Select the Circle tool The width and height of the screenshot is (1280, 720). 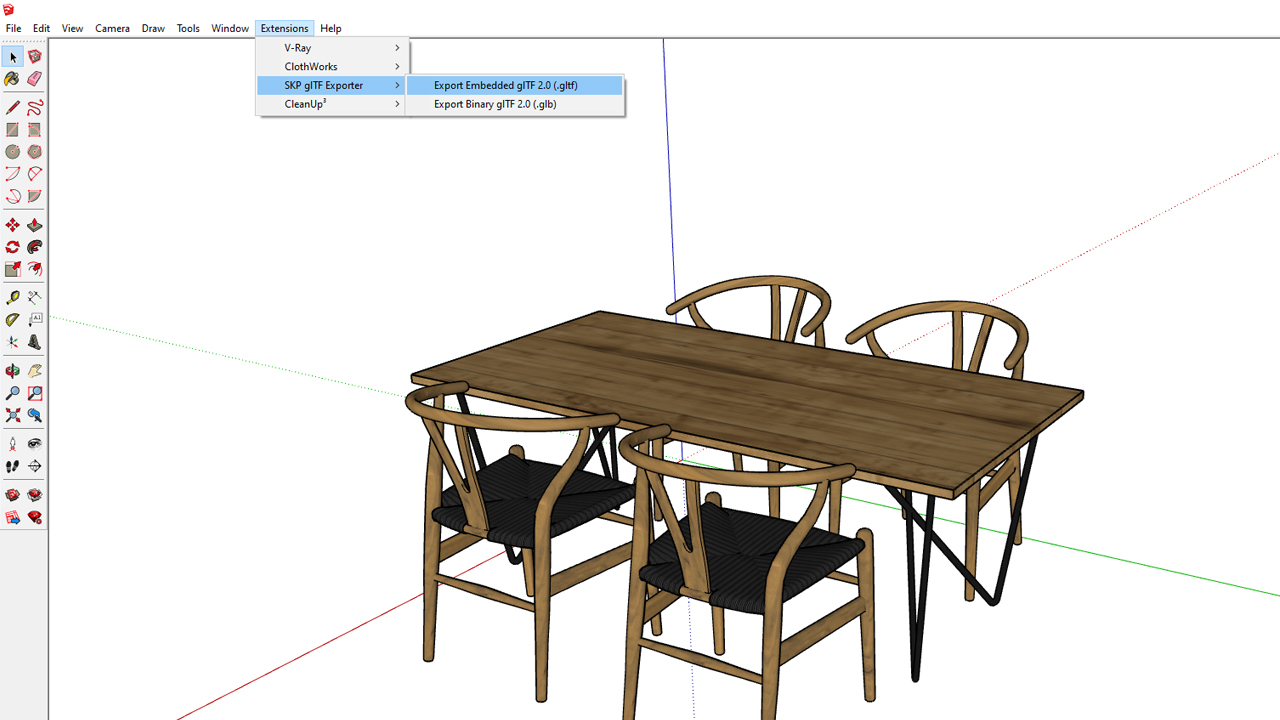[13, 152]
